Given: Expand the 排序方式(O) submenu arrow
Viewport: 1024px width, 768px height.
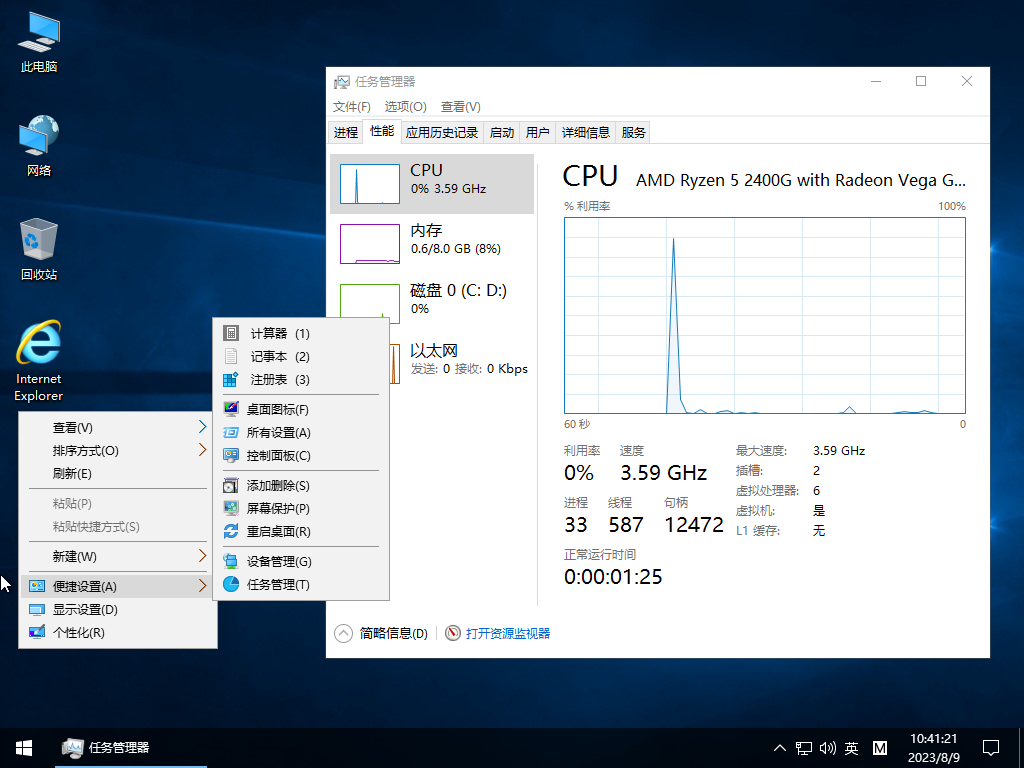Looking at the screenshot, I should coord(202,450).
